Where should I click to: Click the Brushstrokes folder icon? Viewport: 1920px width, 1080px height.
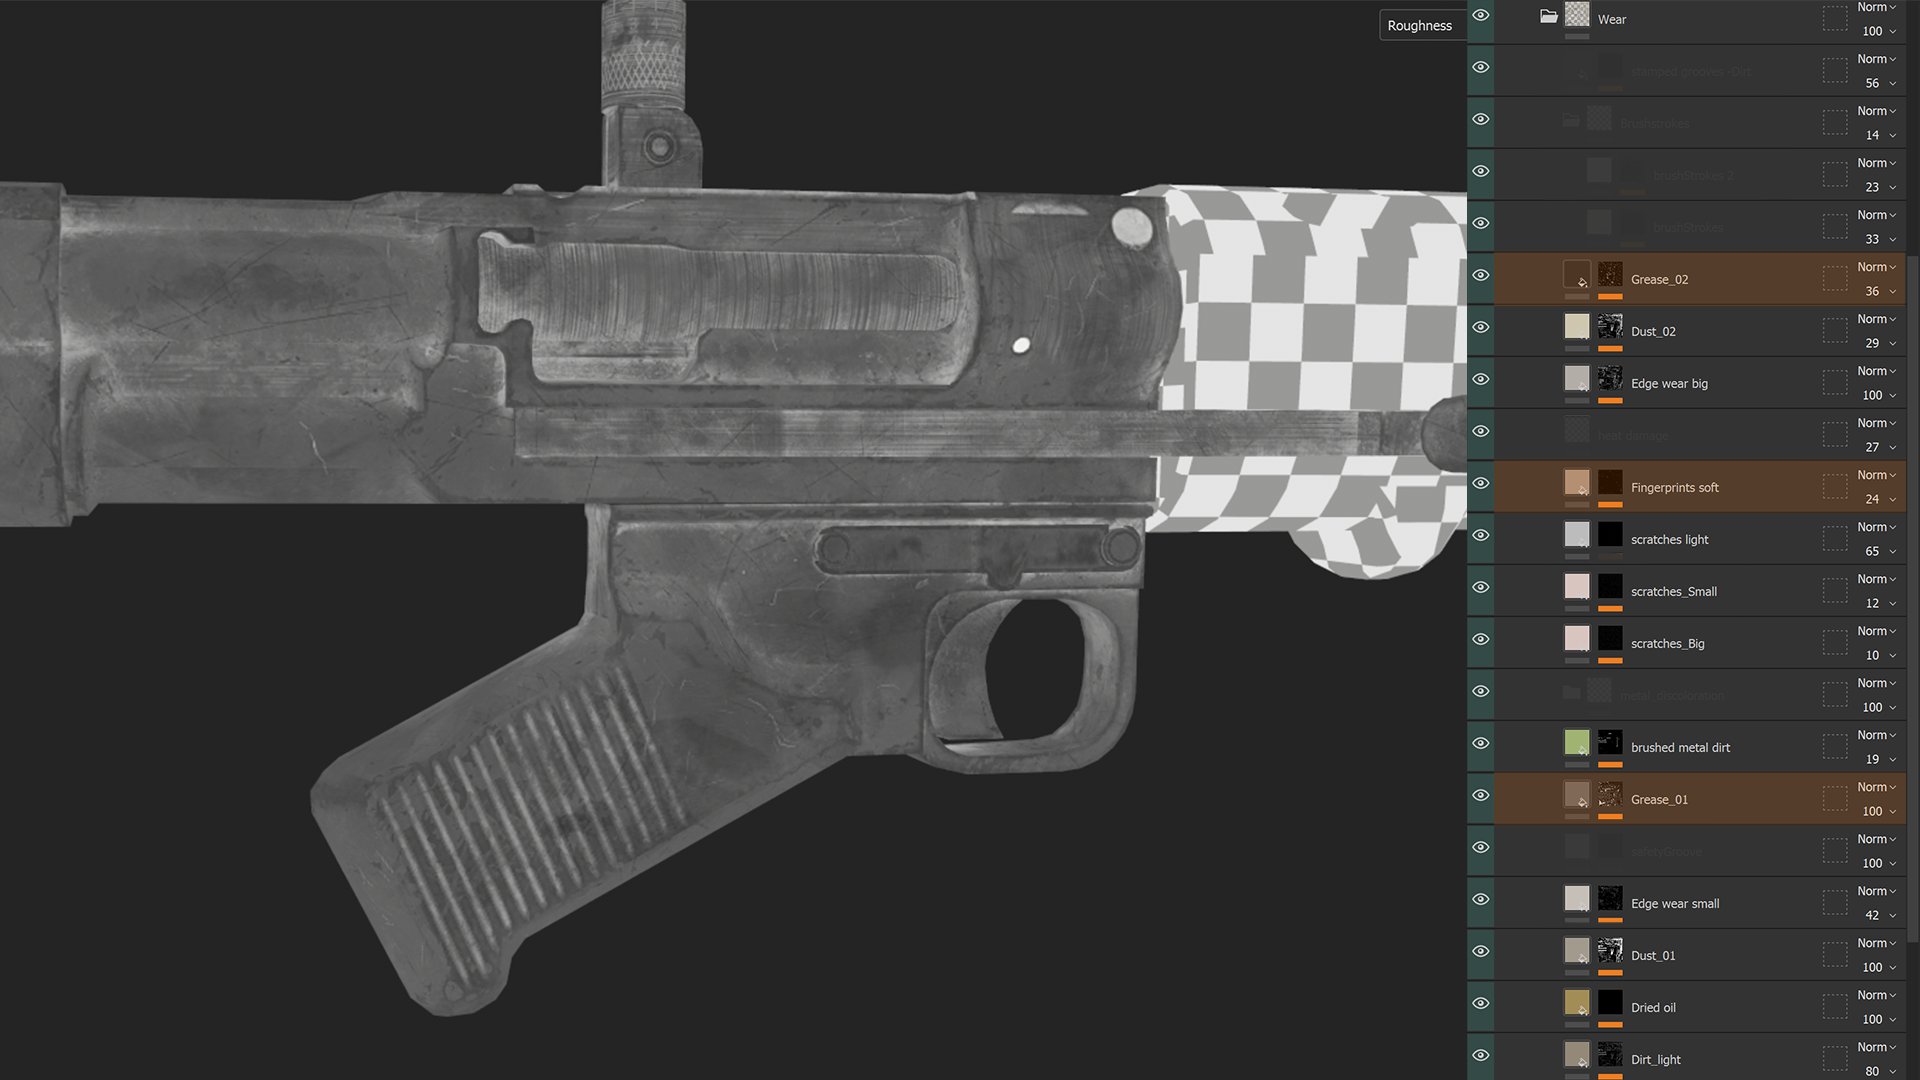(x=1571, y=121)
